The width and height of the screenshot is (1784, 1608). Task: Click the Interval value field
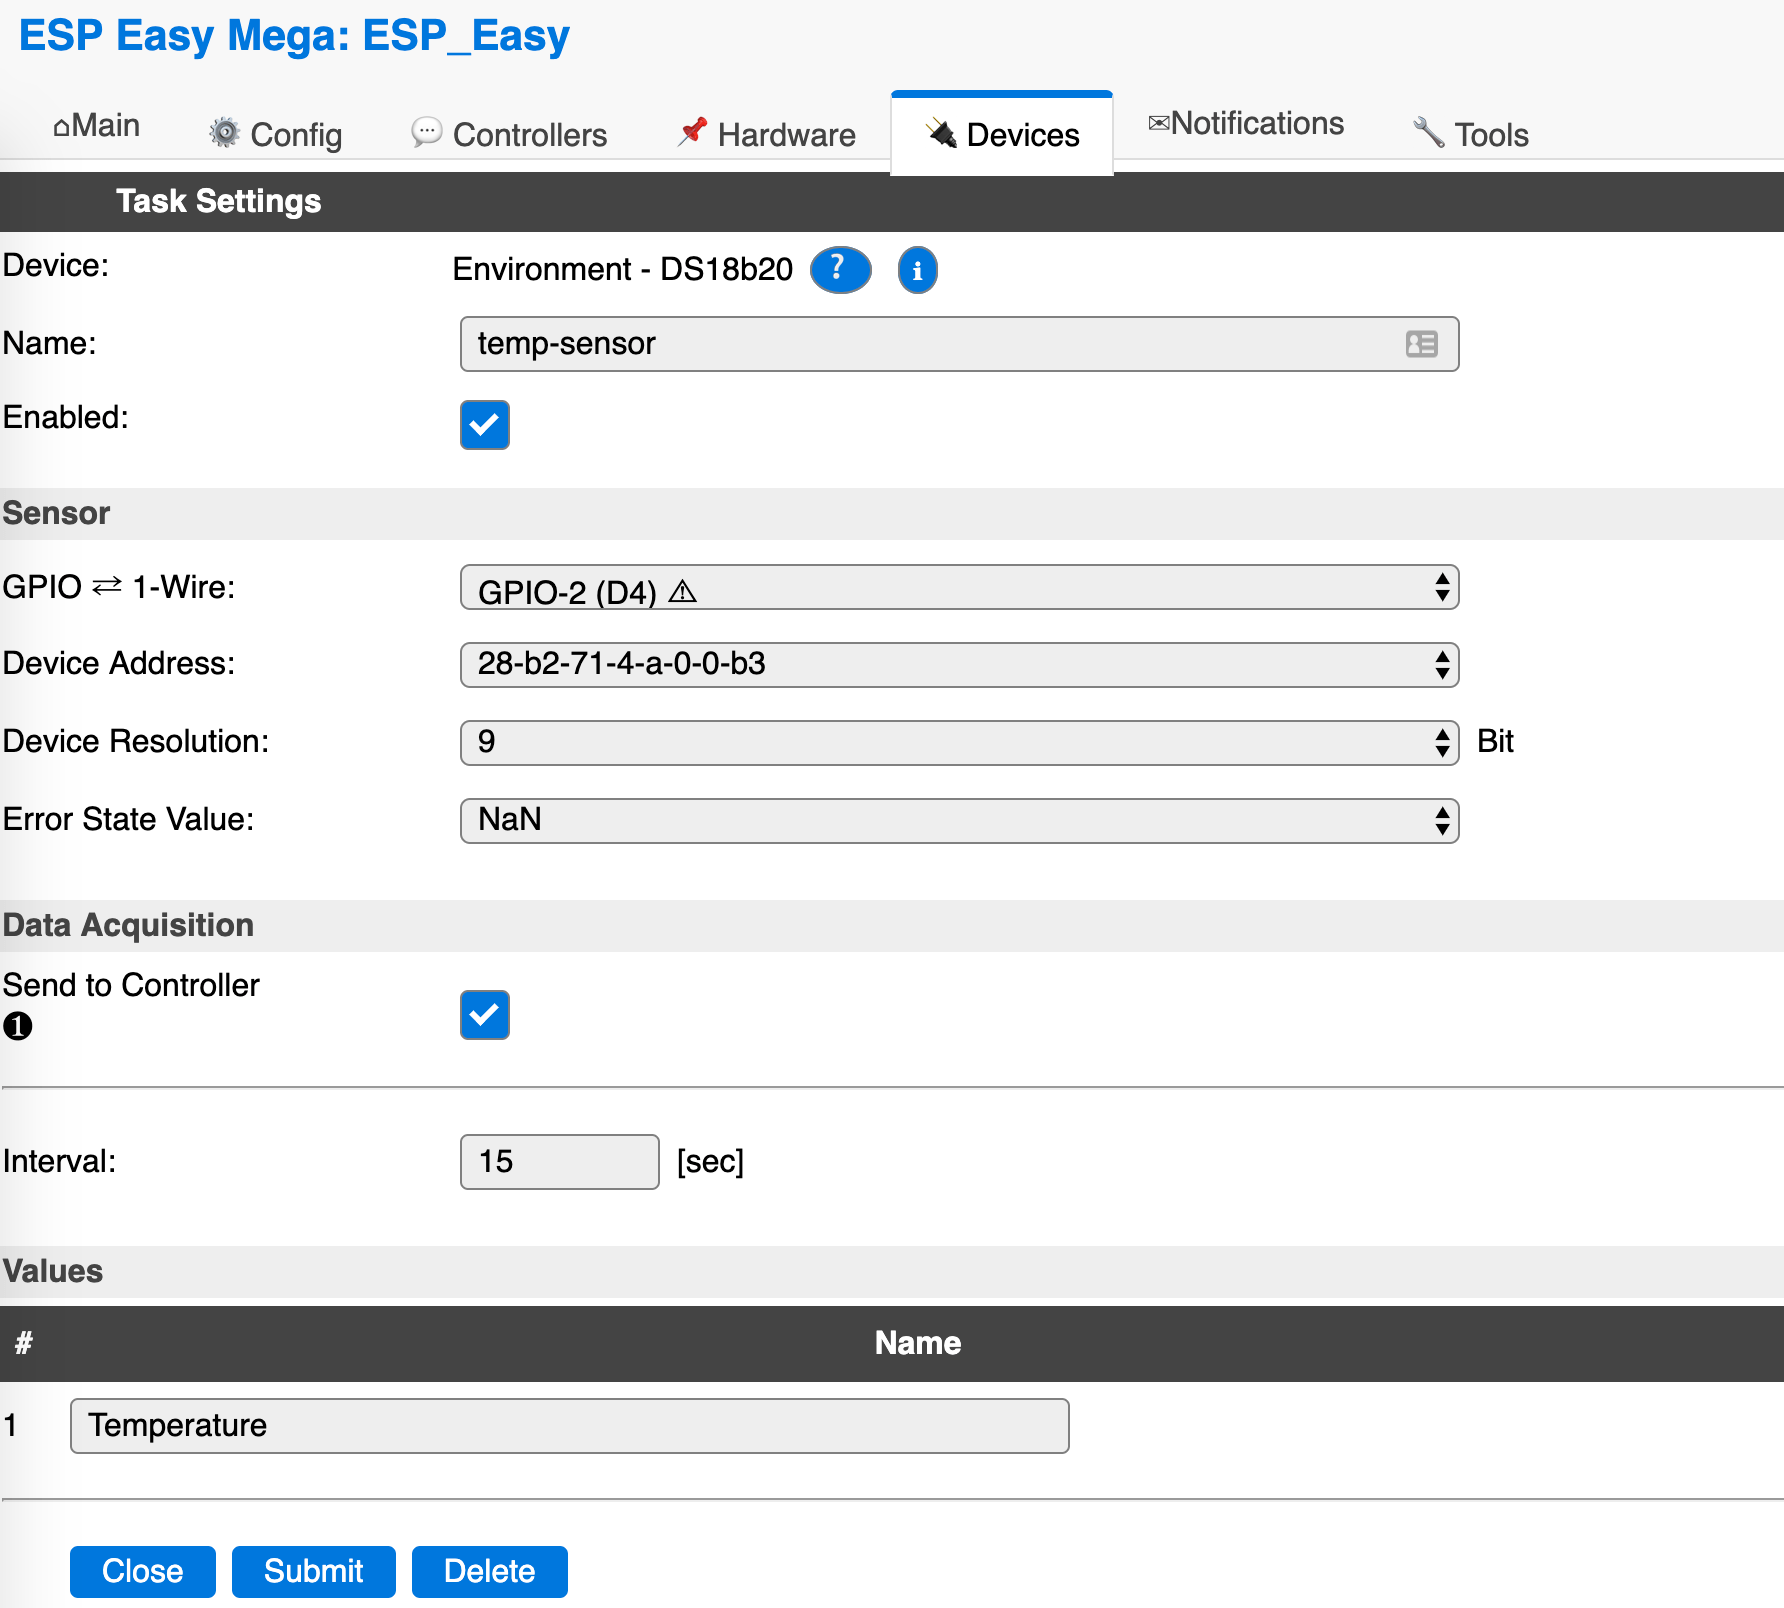click(558, 1161)
